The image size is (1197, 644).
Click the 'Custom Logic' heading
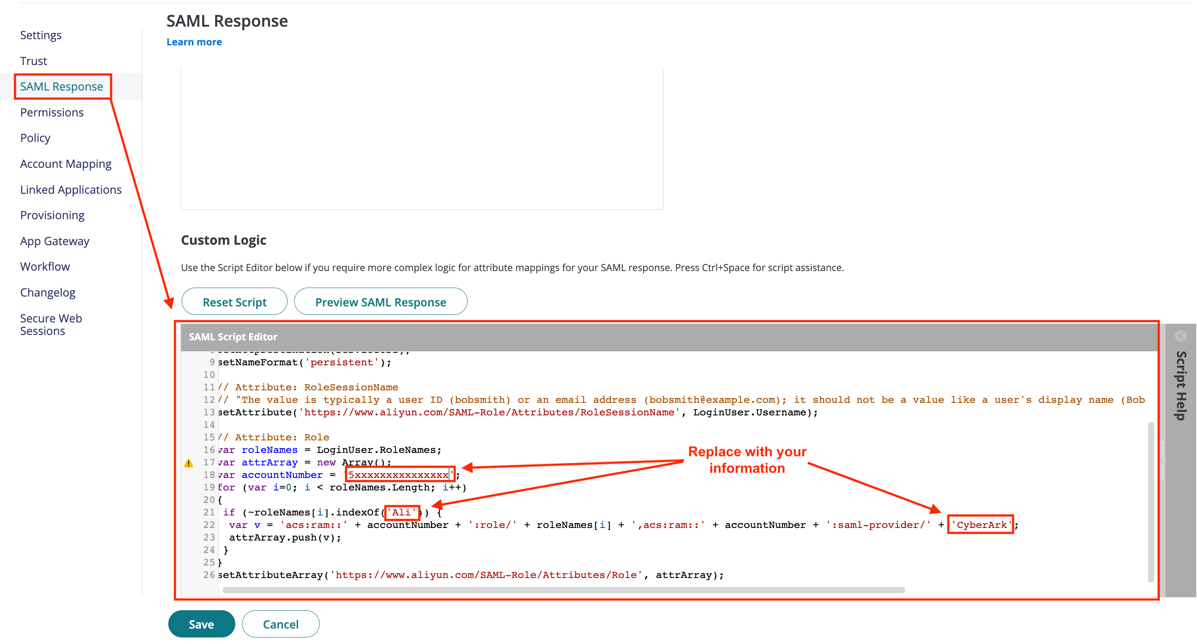point(224,240)
